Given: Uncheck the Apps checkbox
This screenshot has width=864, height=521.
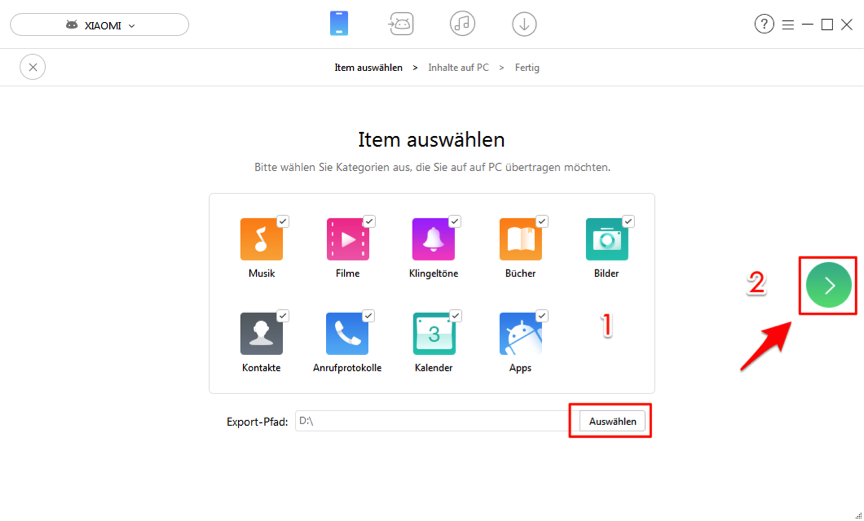Looking at the screenshot, I should pos(542,316).
